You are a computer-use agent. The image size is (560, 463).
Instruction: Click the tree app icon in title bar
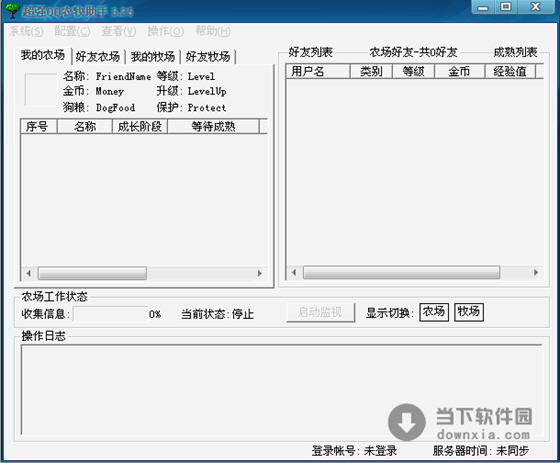(12, 10)
